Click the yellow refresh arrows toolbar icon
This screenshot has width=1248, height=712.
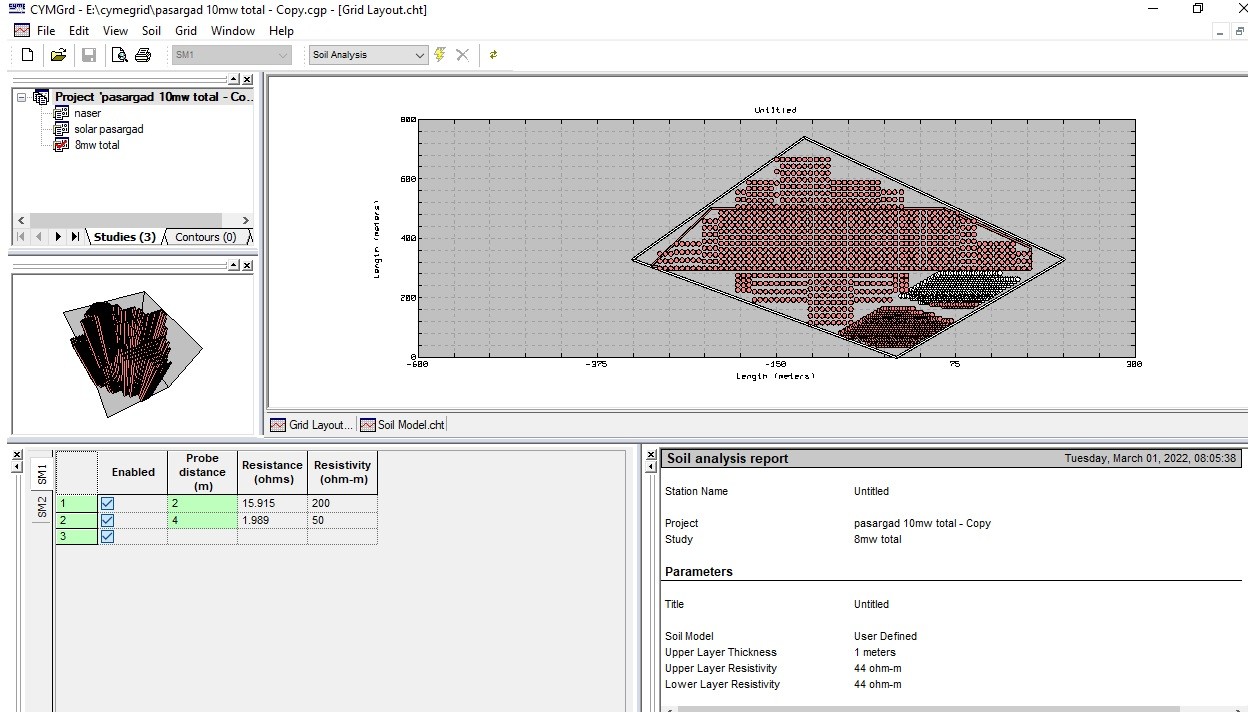493,55
